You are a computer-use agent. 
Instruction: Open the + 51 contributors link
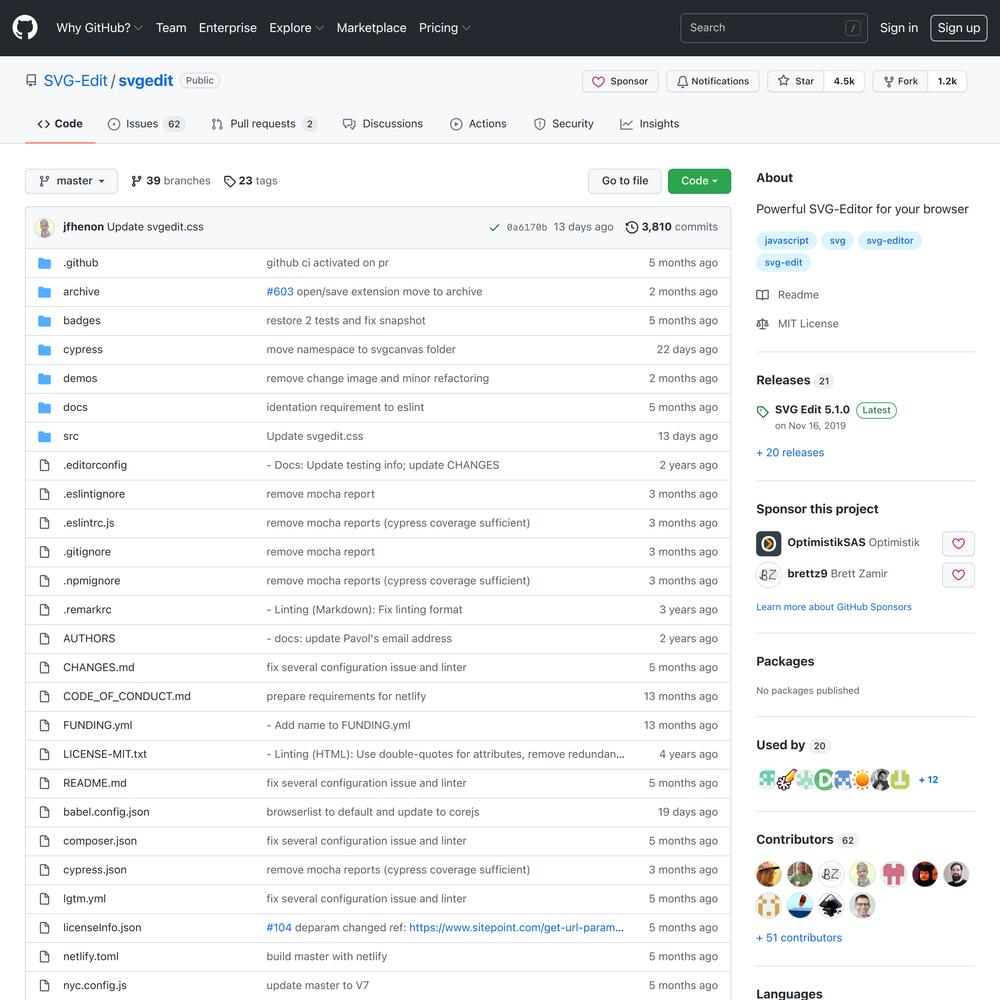tap(799, 938)
